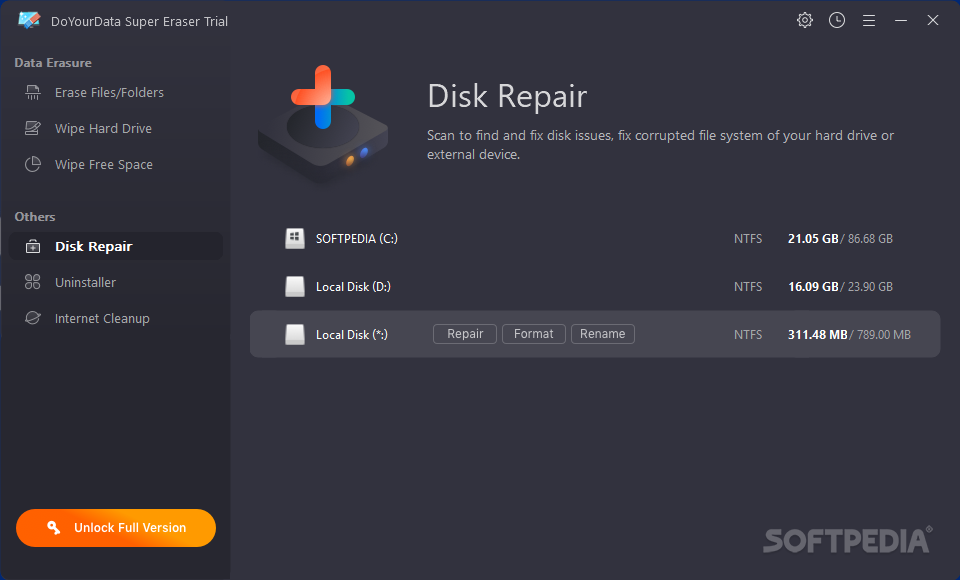Repair the Local Disk (*:) partition
Viewport: 960px width, 580px height.
click(x=465, y=334)
